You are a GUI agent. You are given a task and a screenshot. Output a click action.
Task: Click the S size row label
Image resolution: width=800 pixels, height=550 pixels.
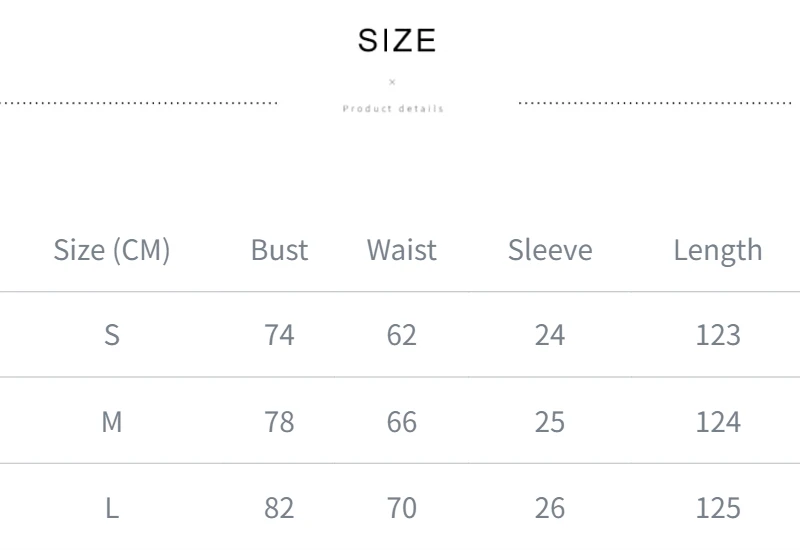tap(112, 335)
